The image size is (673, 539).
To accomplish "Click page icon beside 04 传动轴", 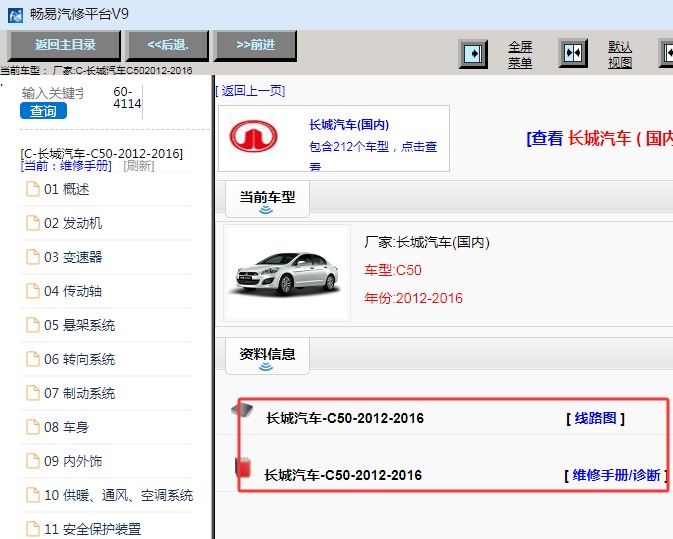I will (33, 291).
